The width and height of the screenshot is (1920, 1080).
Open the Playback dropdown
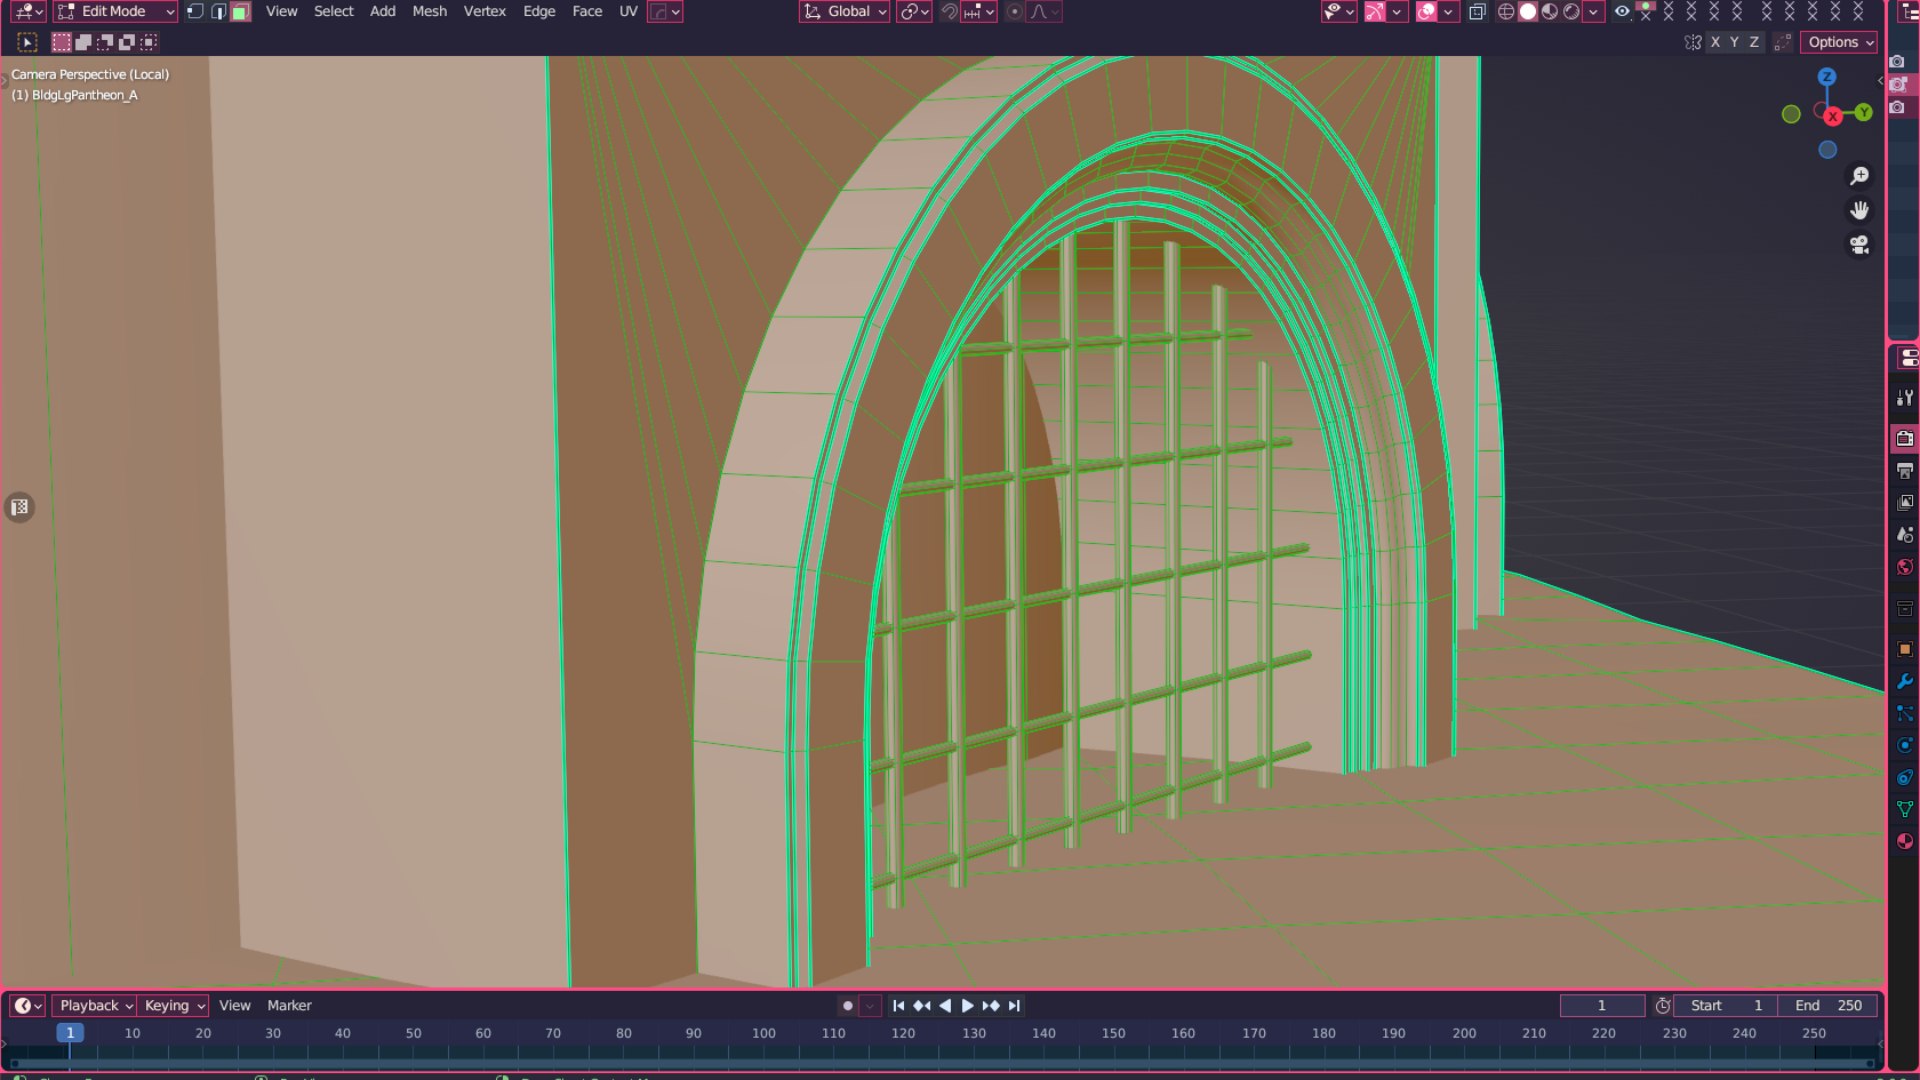(x=94, y=1006)
